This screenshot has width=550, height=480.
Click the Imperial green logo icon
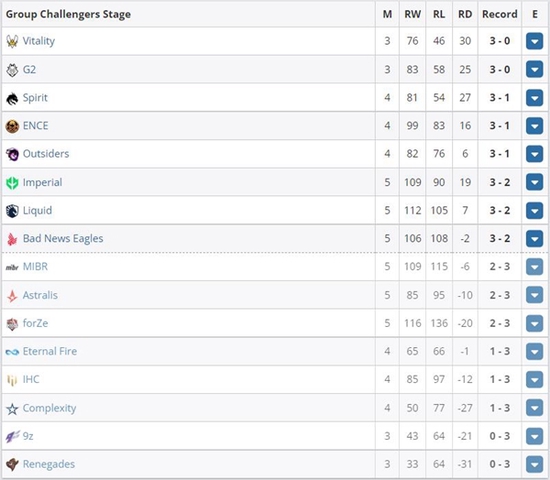[x=12, y=182]
